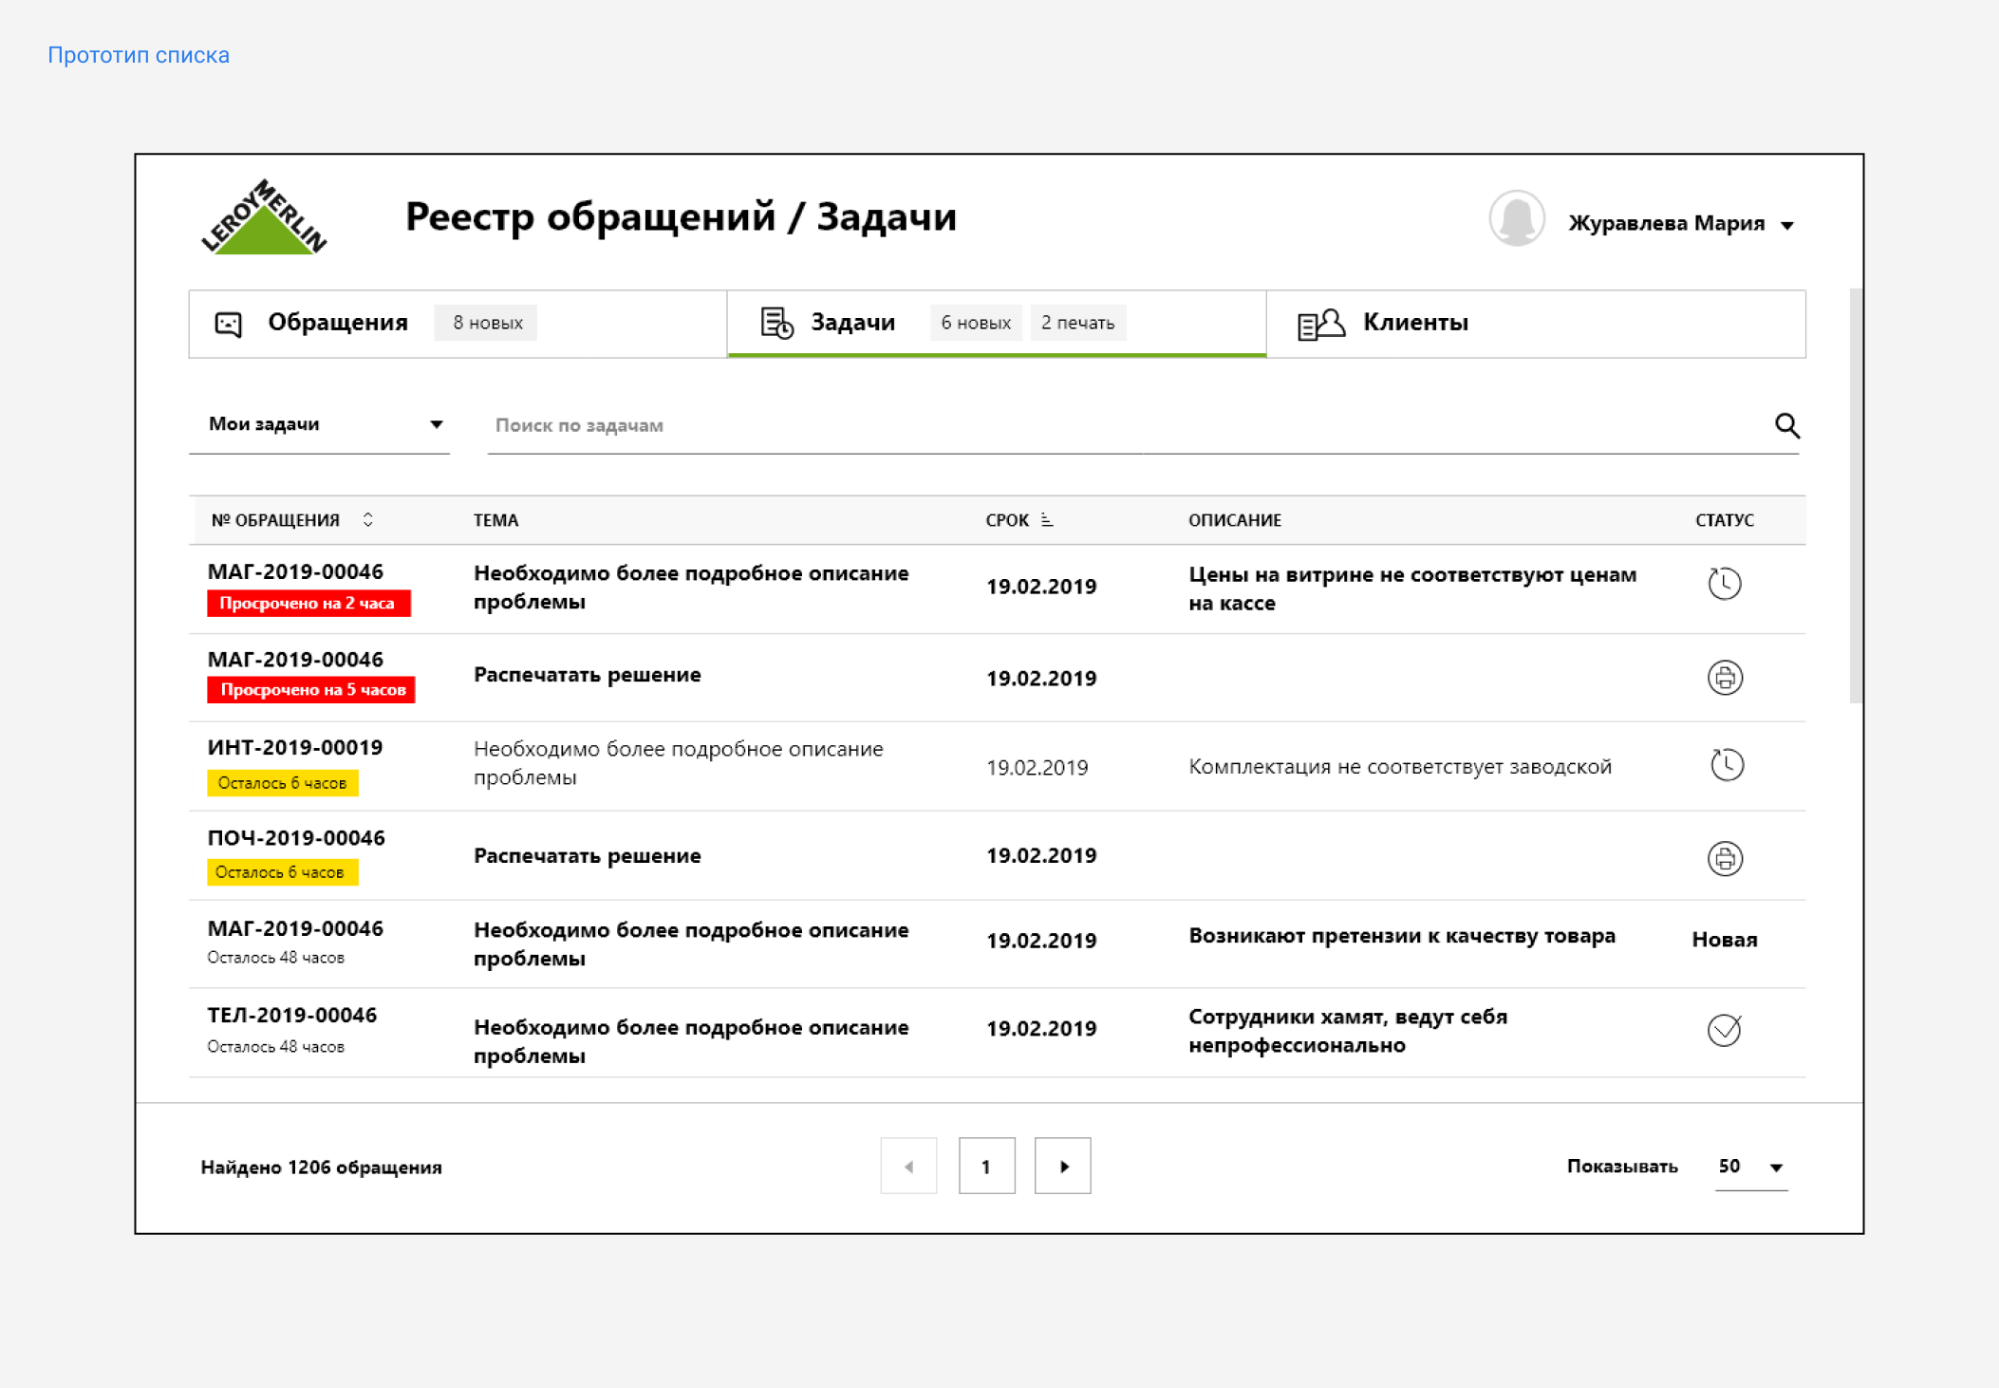Click the printer status icon next to Распечатать решение

[x=1724, y=678]
